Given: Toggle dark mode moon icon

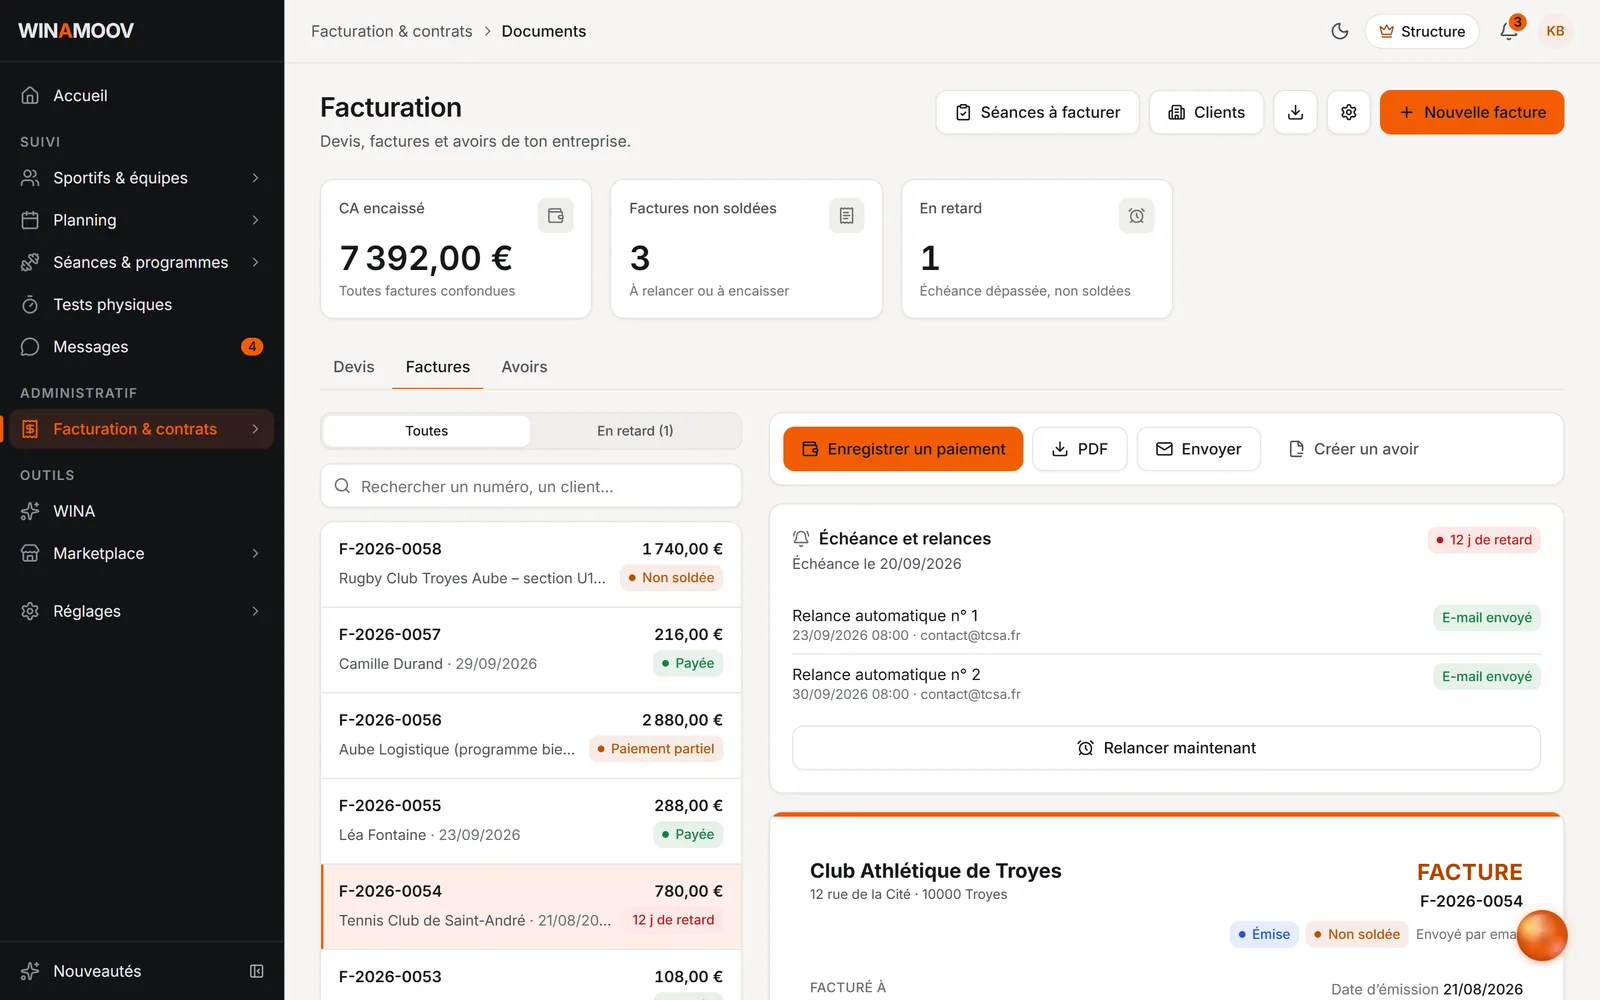Looking at the screenshot, I should (1340, 31).
